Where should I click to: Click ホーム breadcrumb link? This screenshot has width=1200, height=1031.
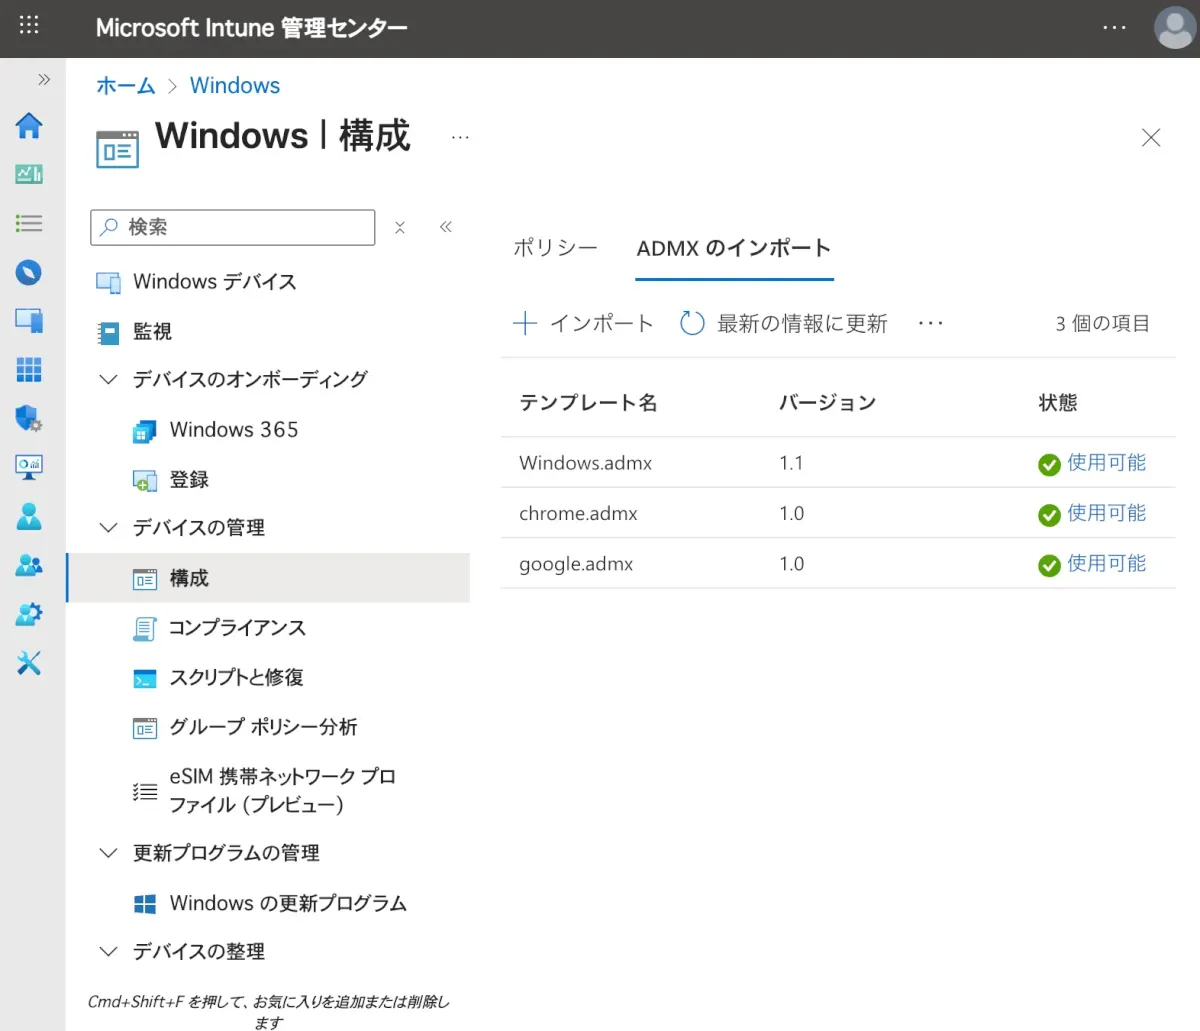[125, 86]
